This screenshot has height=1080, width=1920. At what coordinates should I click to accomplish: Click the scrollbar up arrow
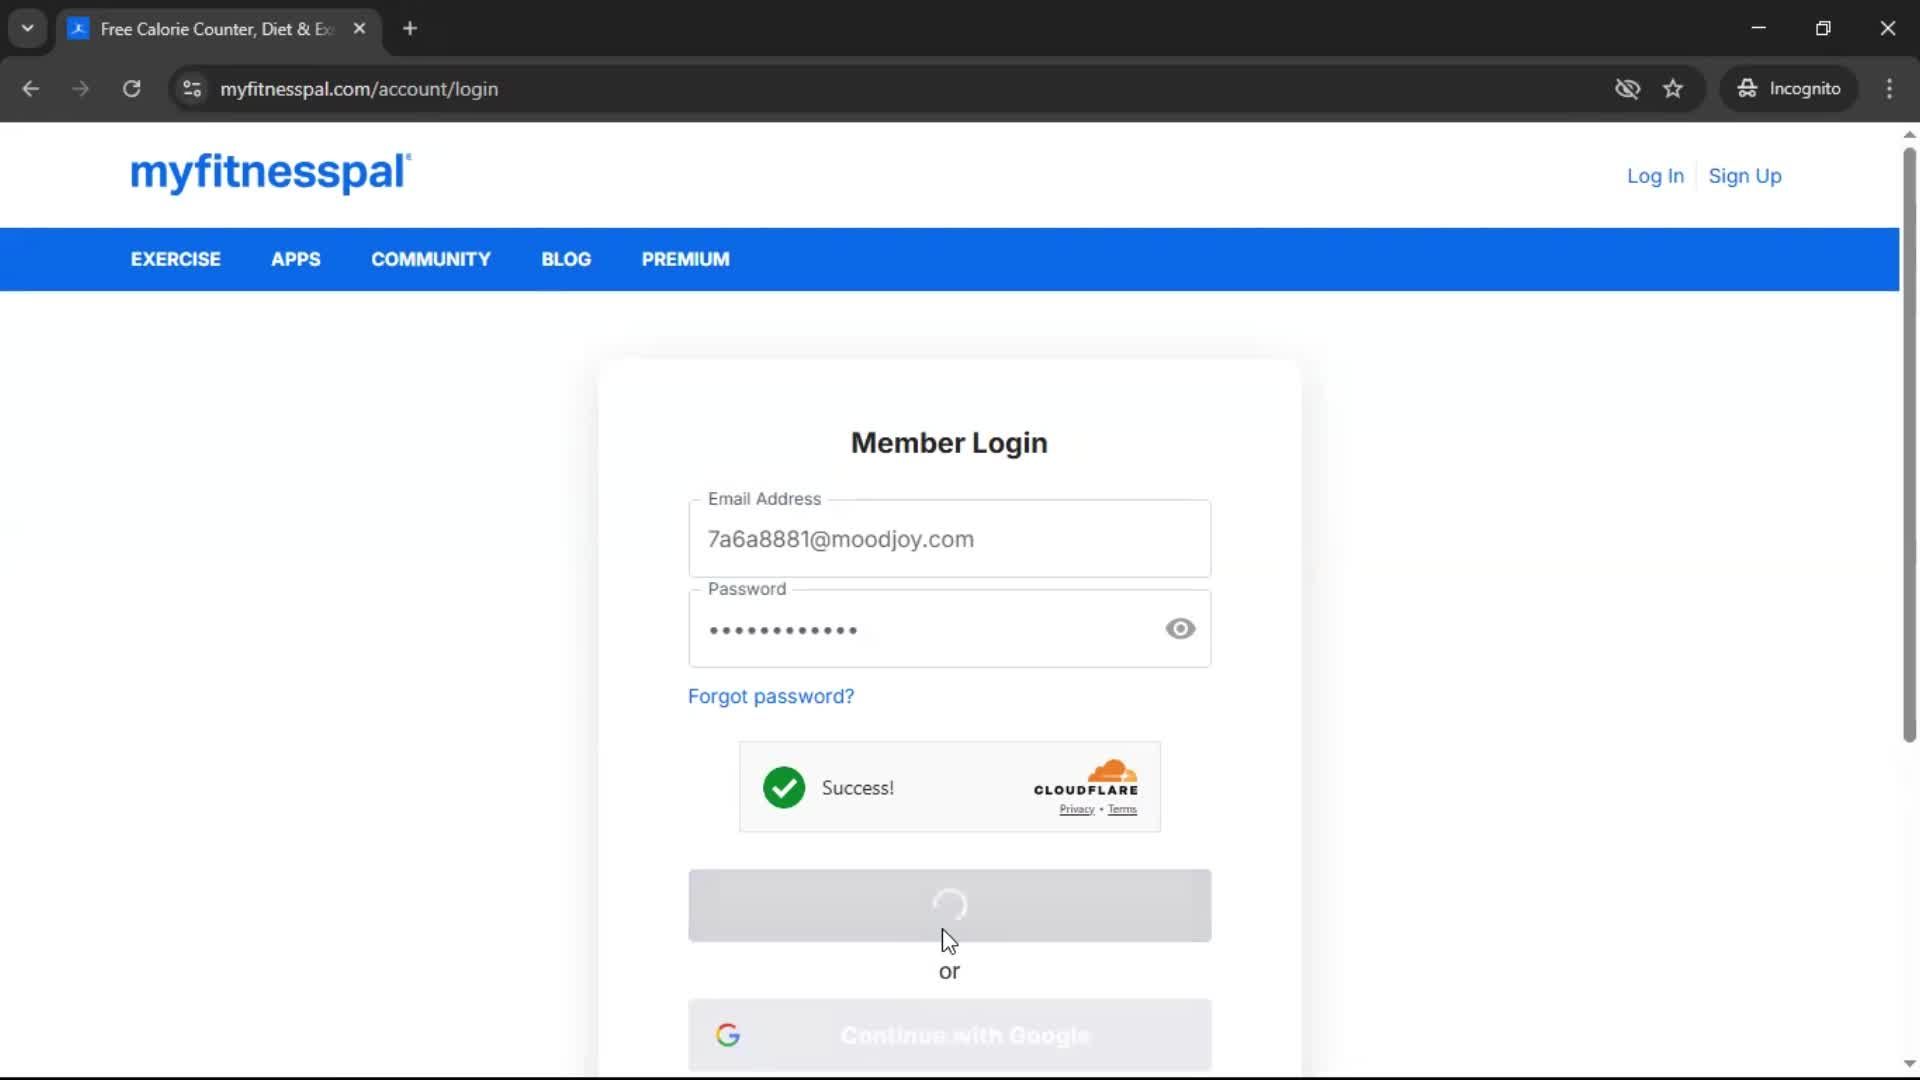(1909, 134)
